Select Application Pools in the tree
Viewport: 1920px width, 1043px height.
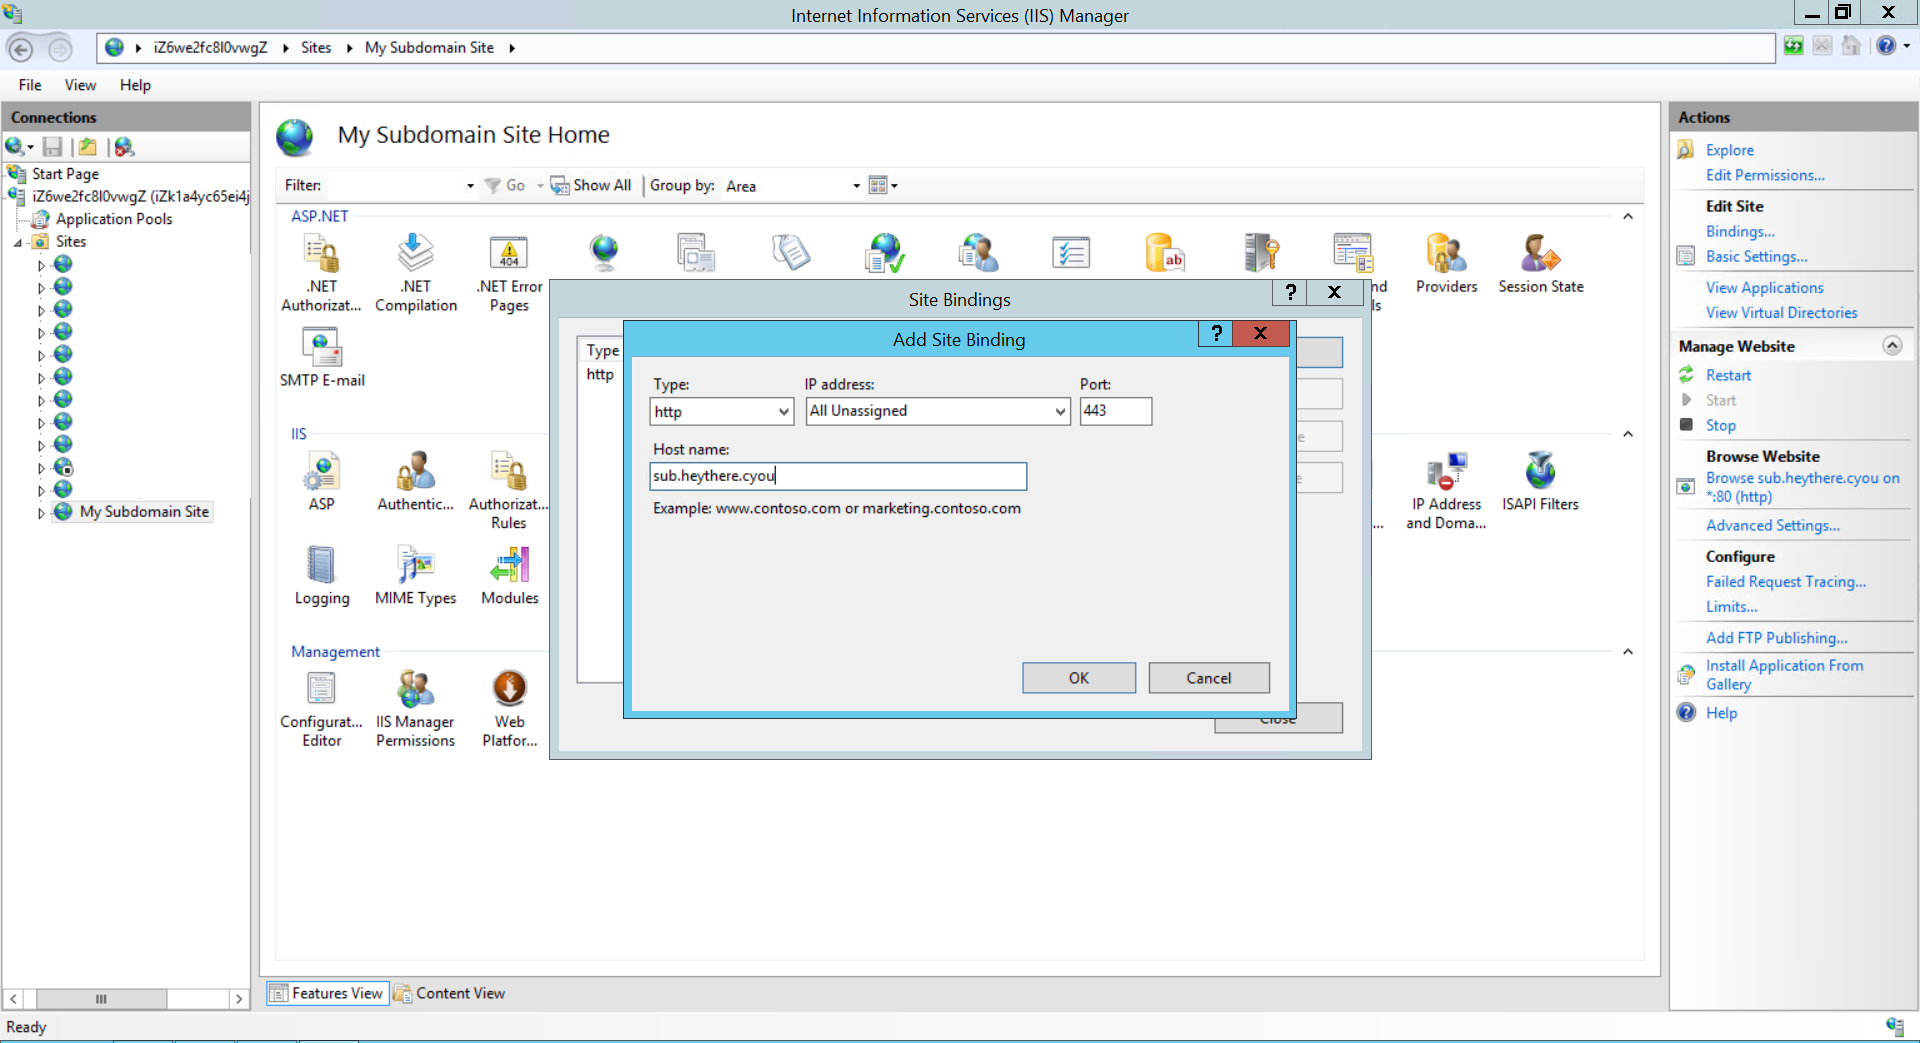coord(114,219)
